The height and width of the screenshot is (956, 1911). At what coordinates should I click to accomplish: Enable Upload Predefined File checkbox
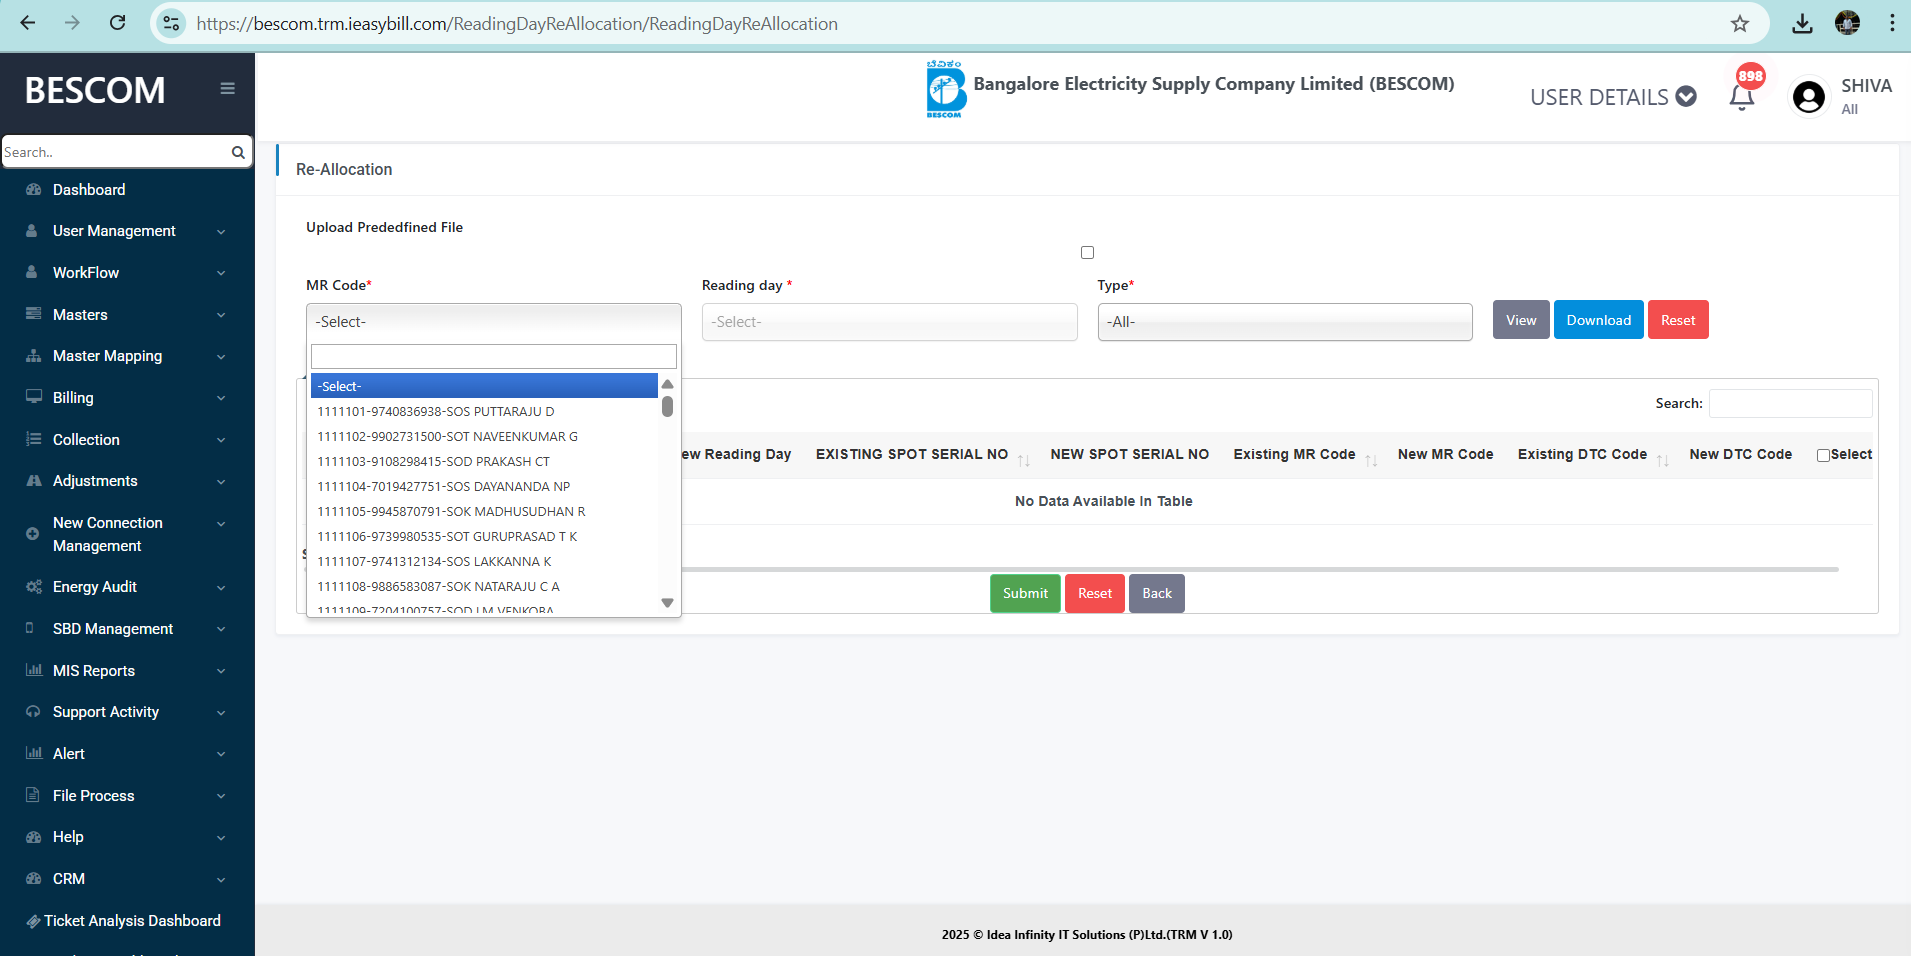coord(1087,252)
